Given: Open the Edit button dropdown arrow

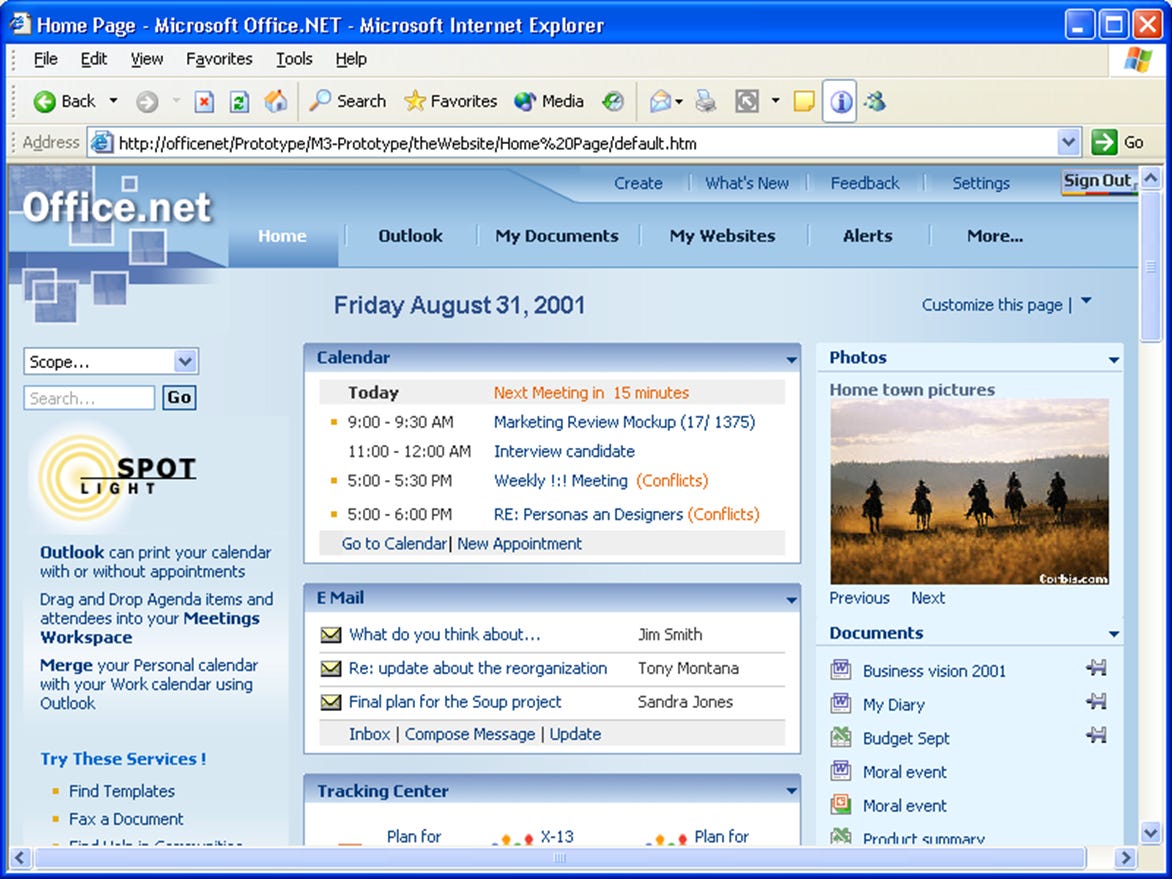Looking at the screenshot, I should [775, 100].
